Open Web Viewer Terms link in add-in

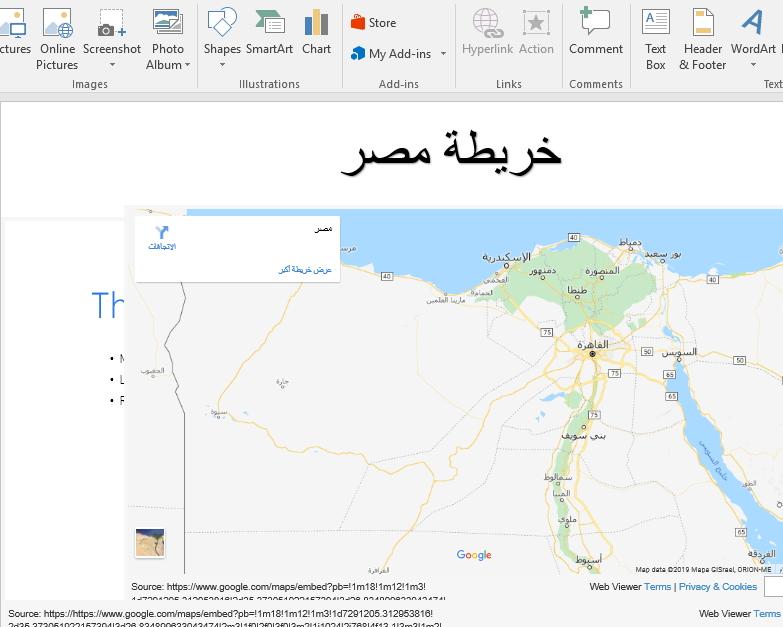[x=657, y=587]
